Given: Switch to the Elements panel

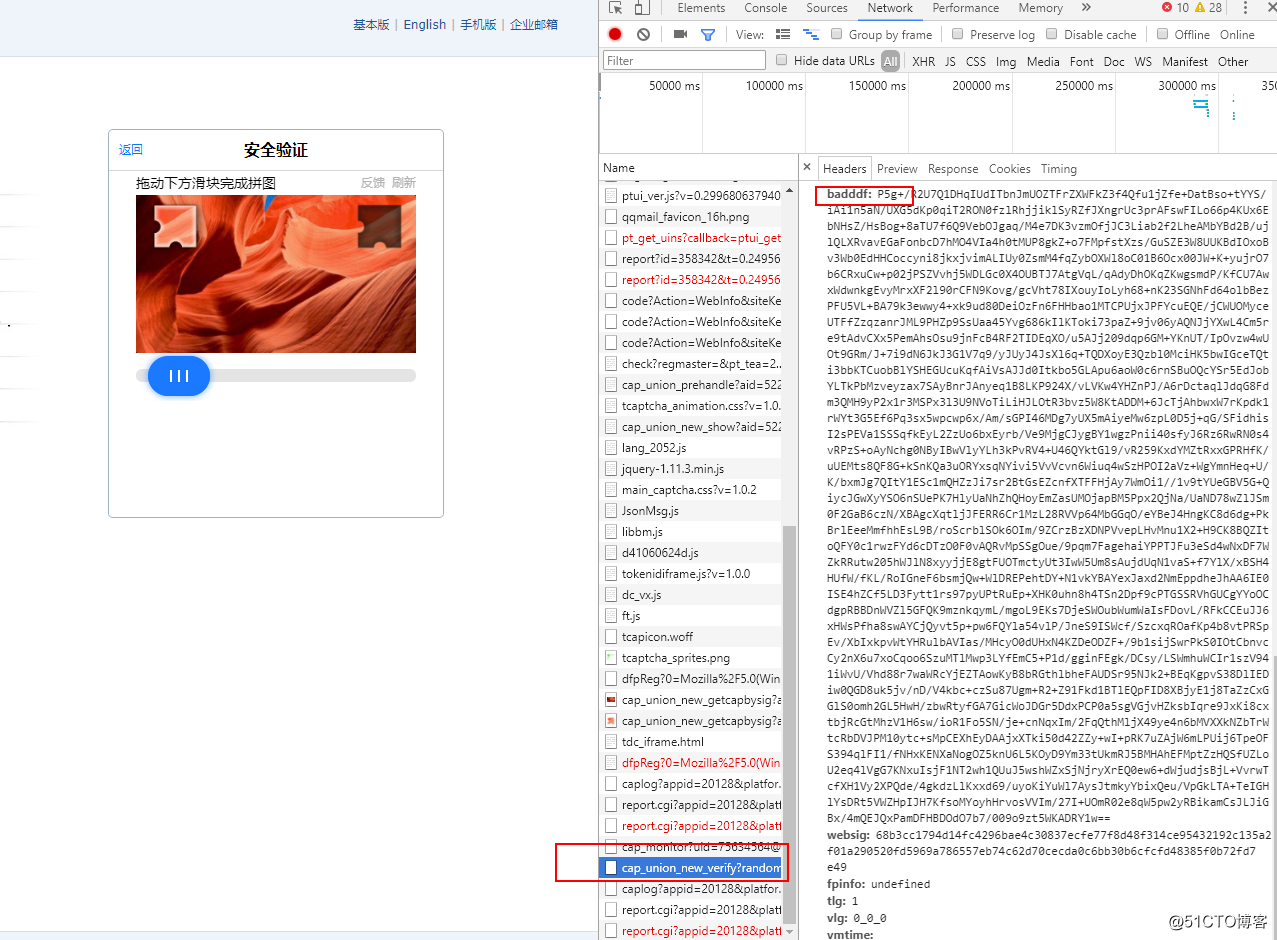Looking at the screenshot, I should coord(701,8).
